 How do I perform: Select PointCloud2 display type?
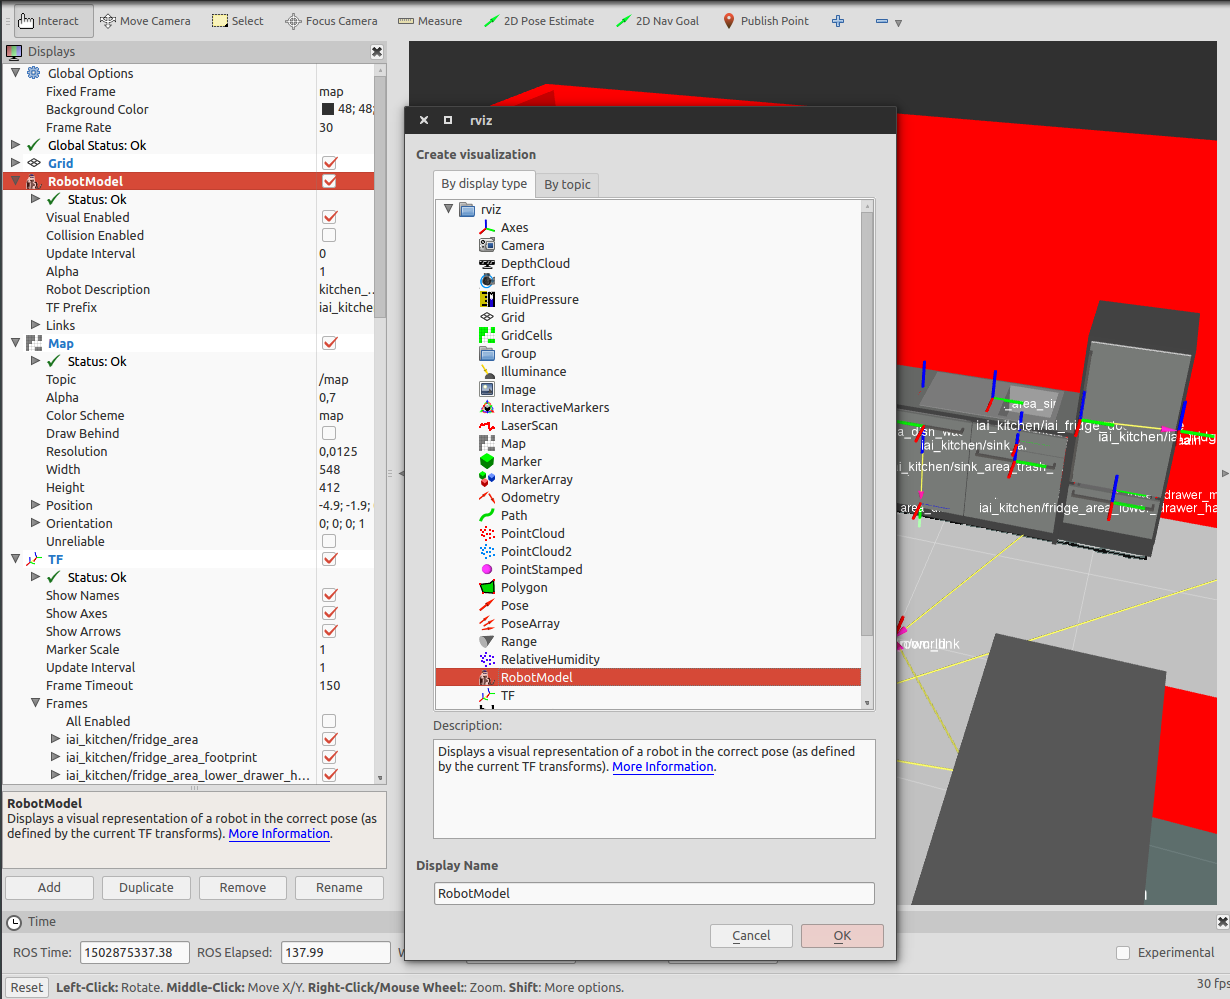click(x=536, y=551)
